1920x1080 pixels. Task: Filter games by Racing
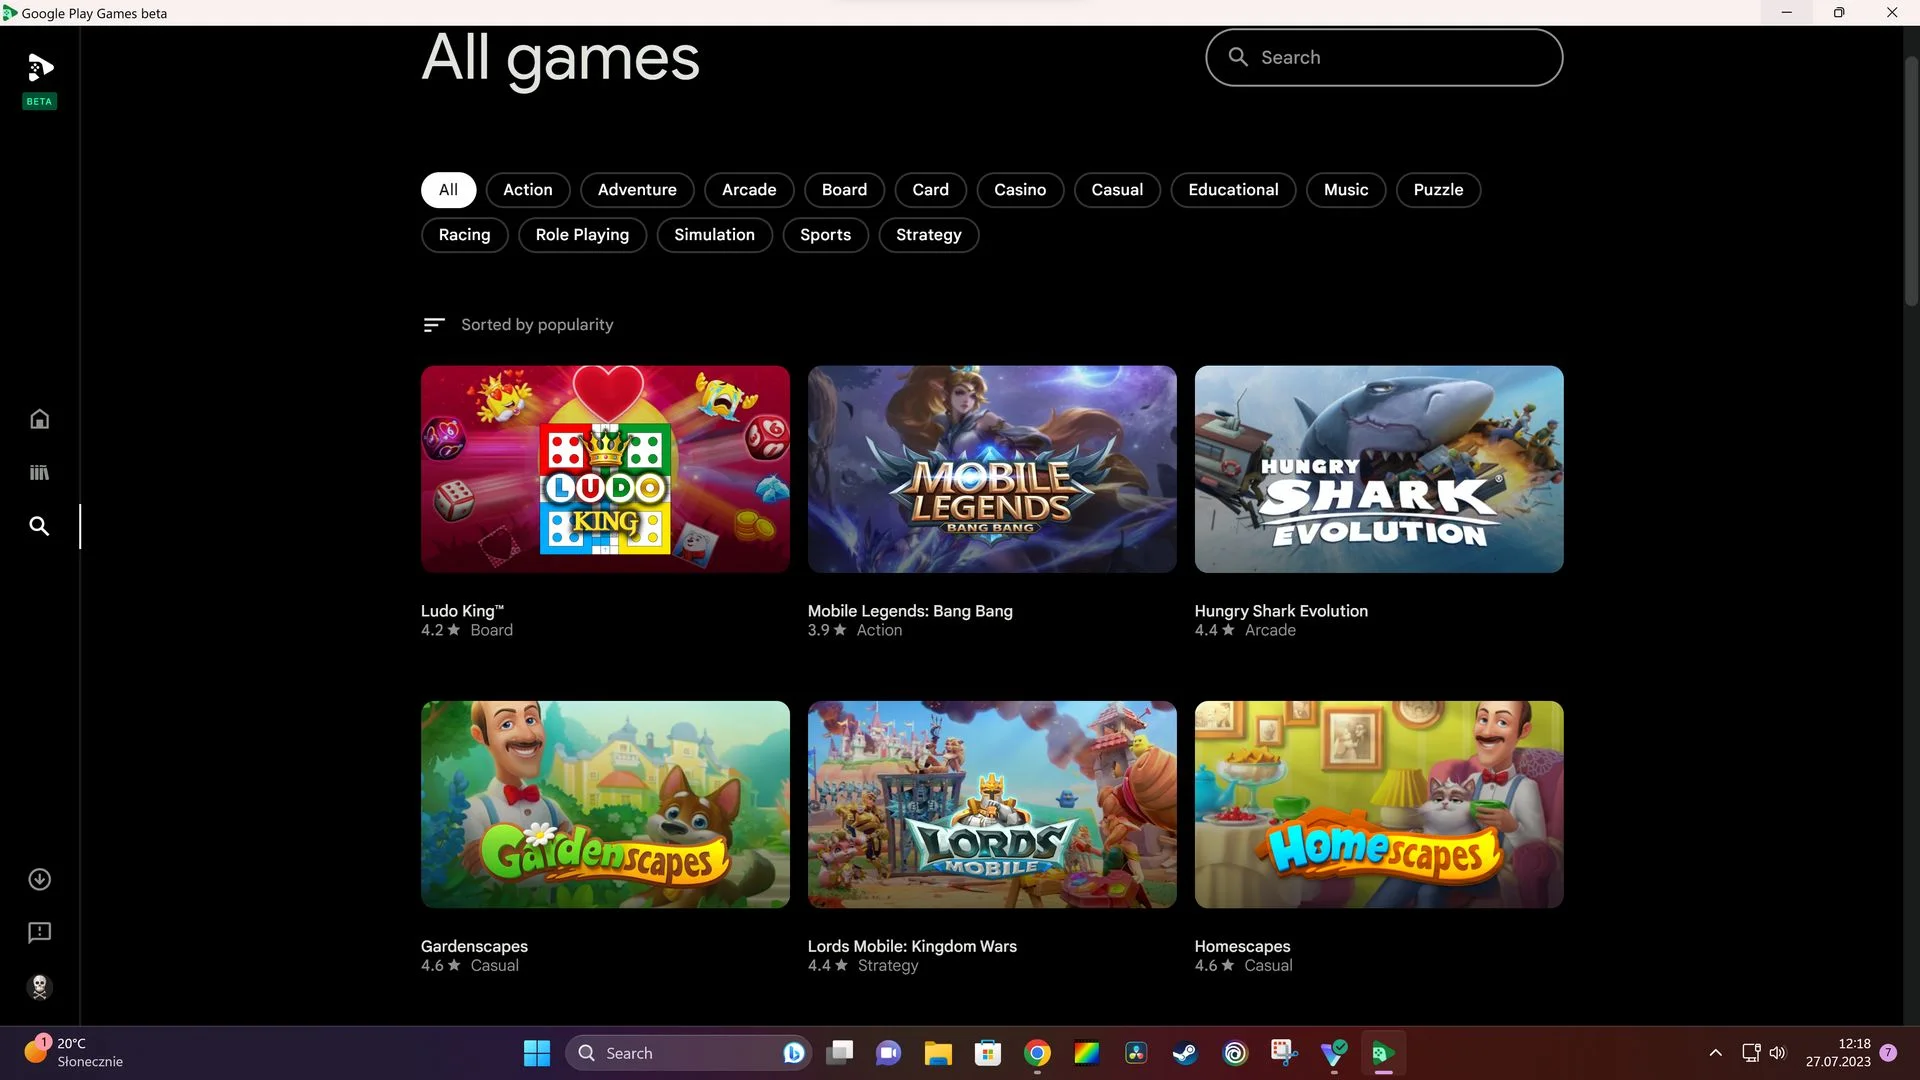[464, 235]
